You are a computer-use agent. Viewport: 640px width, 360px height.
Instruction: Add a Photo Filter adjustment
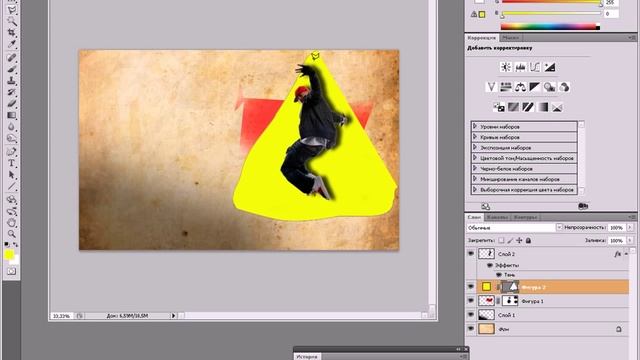[549, 87]
